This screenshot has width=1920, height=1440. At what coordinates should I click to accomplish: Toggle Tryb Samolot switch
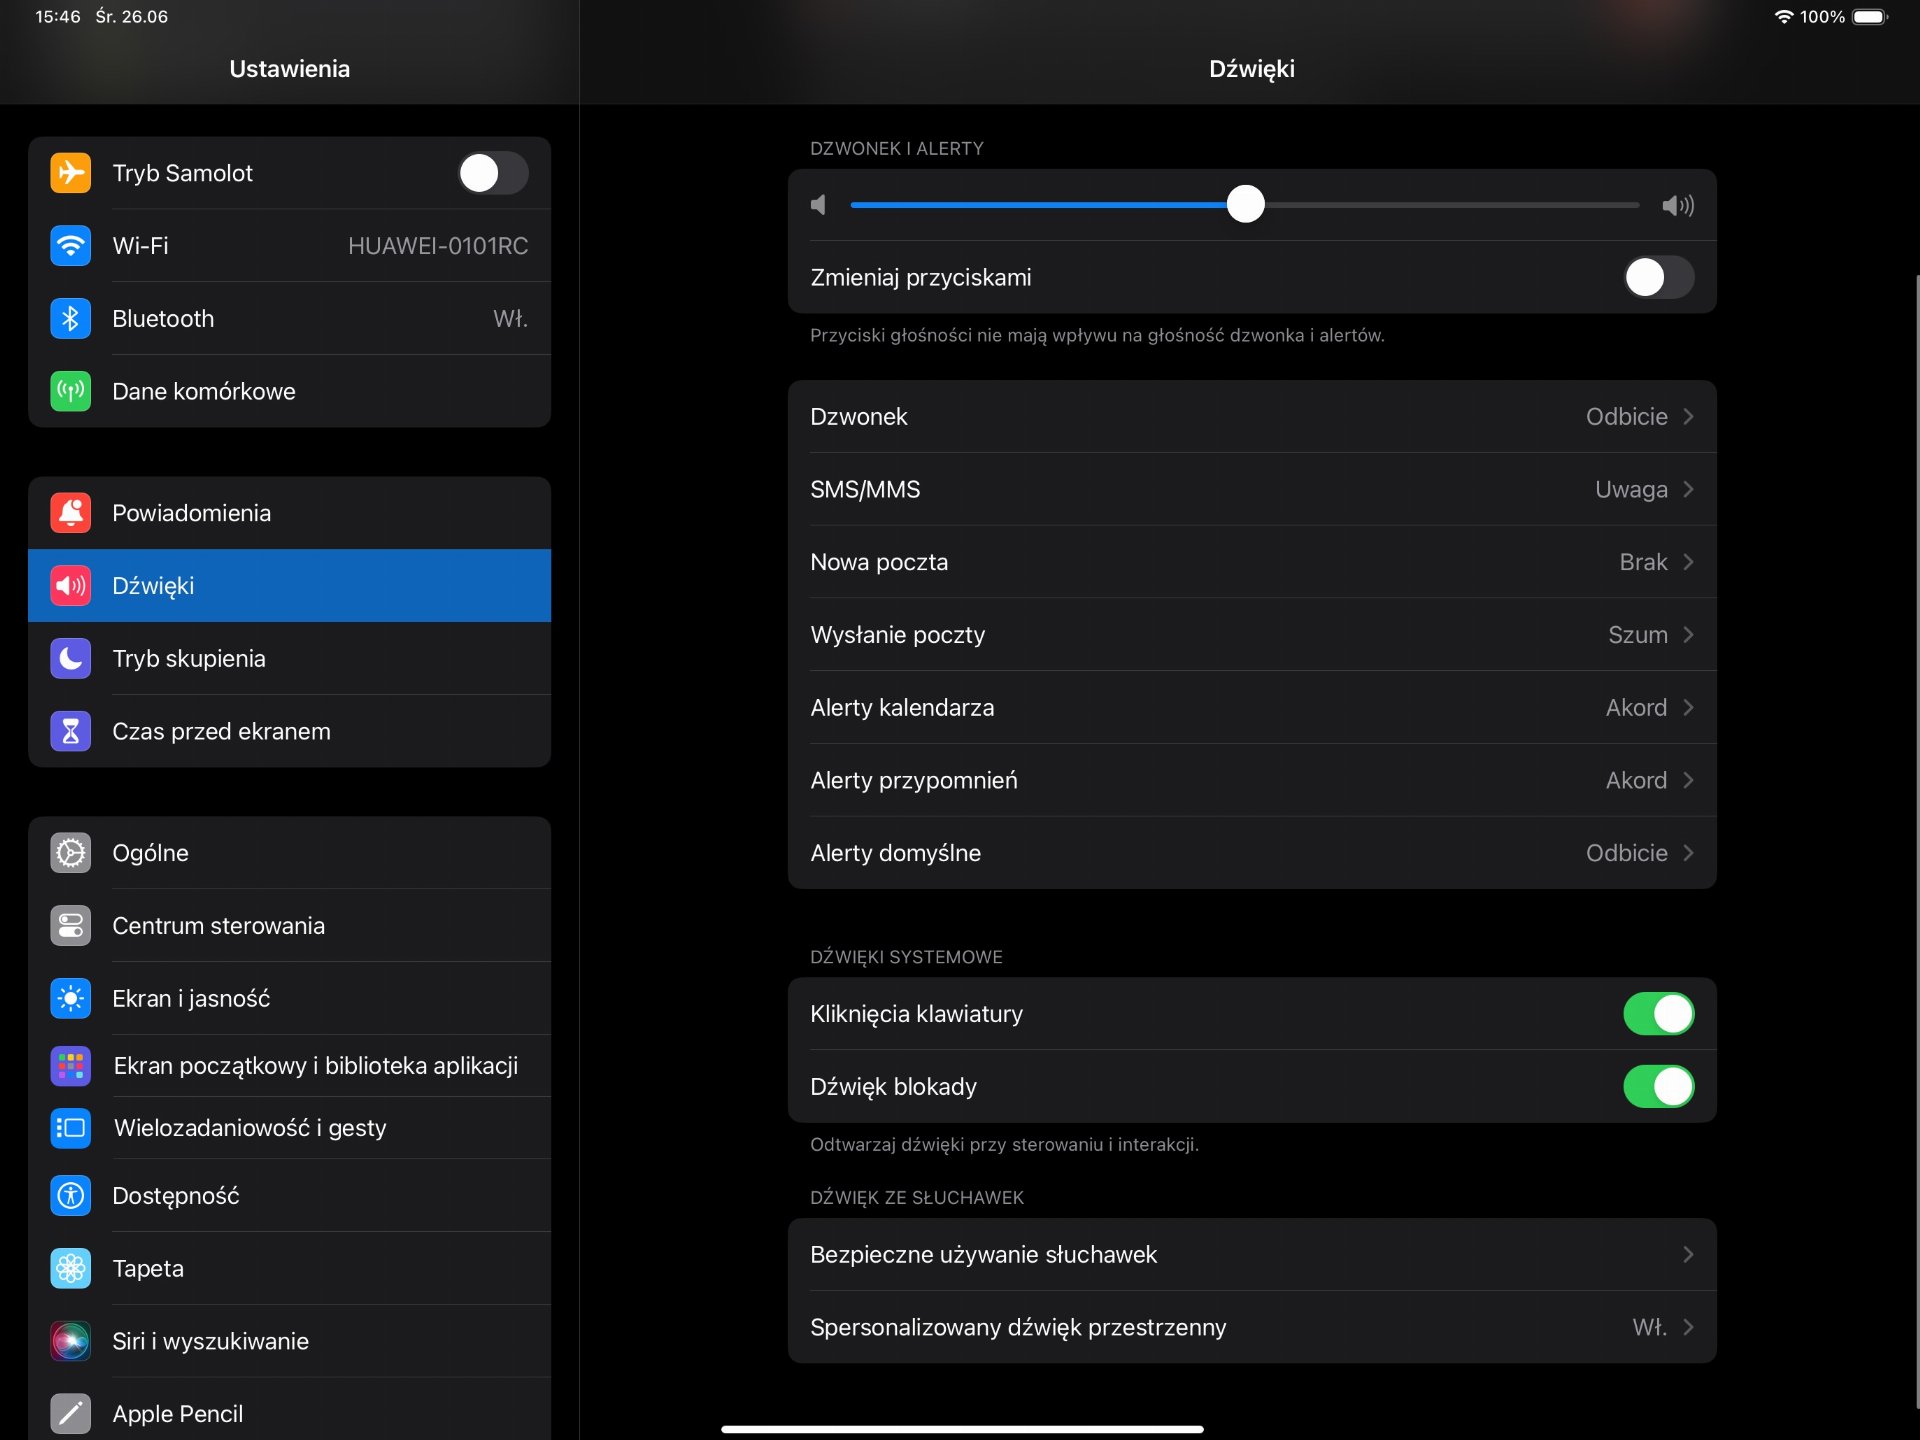click(493, 173)
